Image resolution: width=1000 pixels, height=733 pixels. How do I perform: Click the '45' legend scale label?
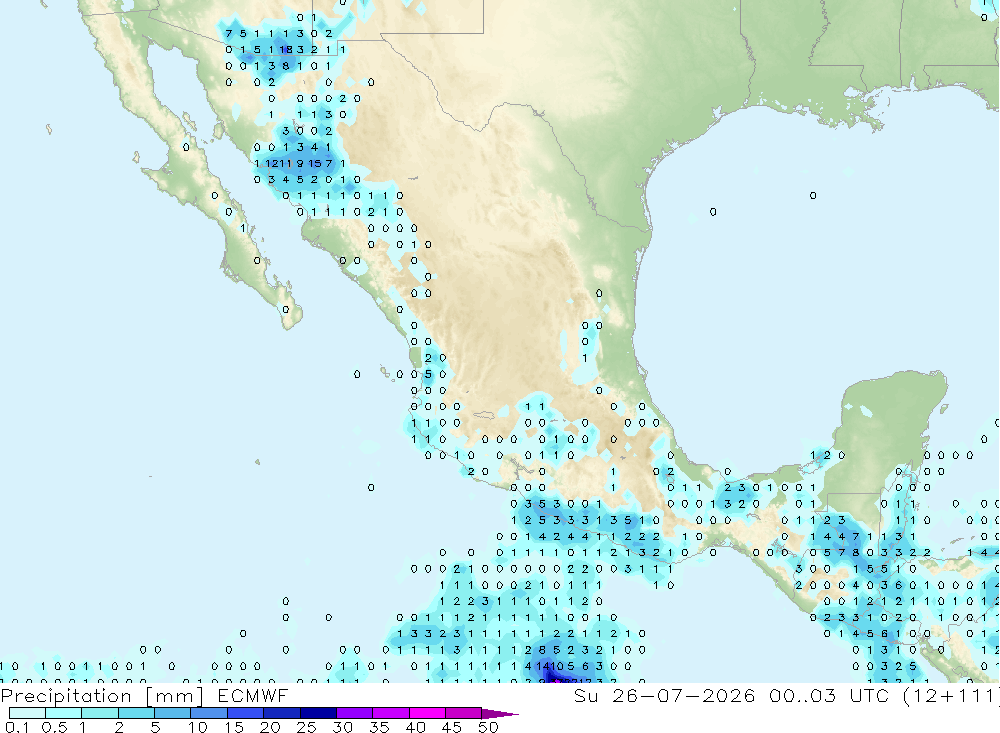tap(452, 727)
